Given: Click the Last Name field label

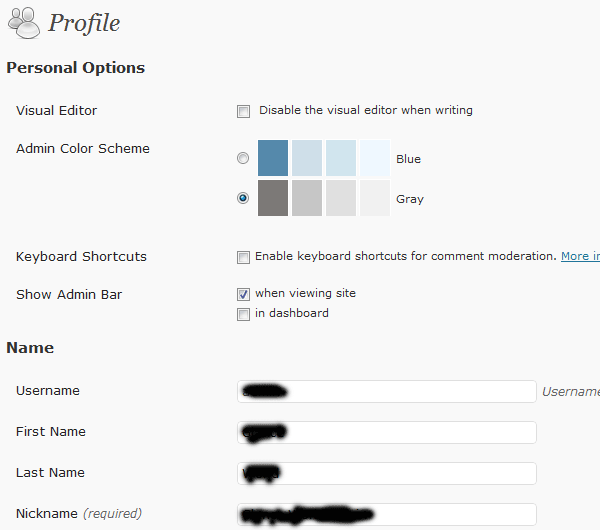Looking at the screenshot, I should point(50,473).
